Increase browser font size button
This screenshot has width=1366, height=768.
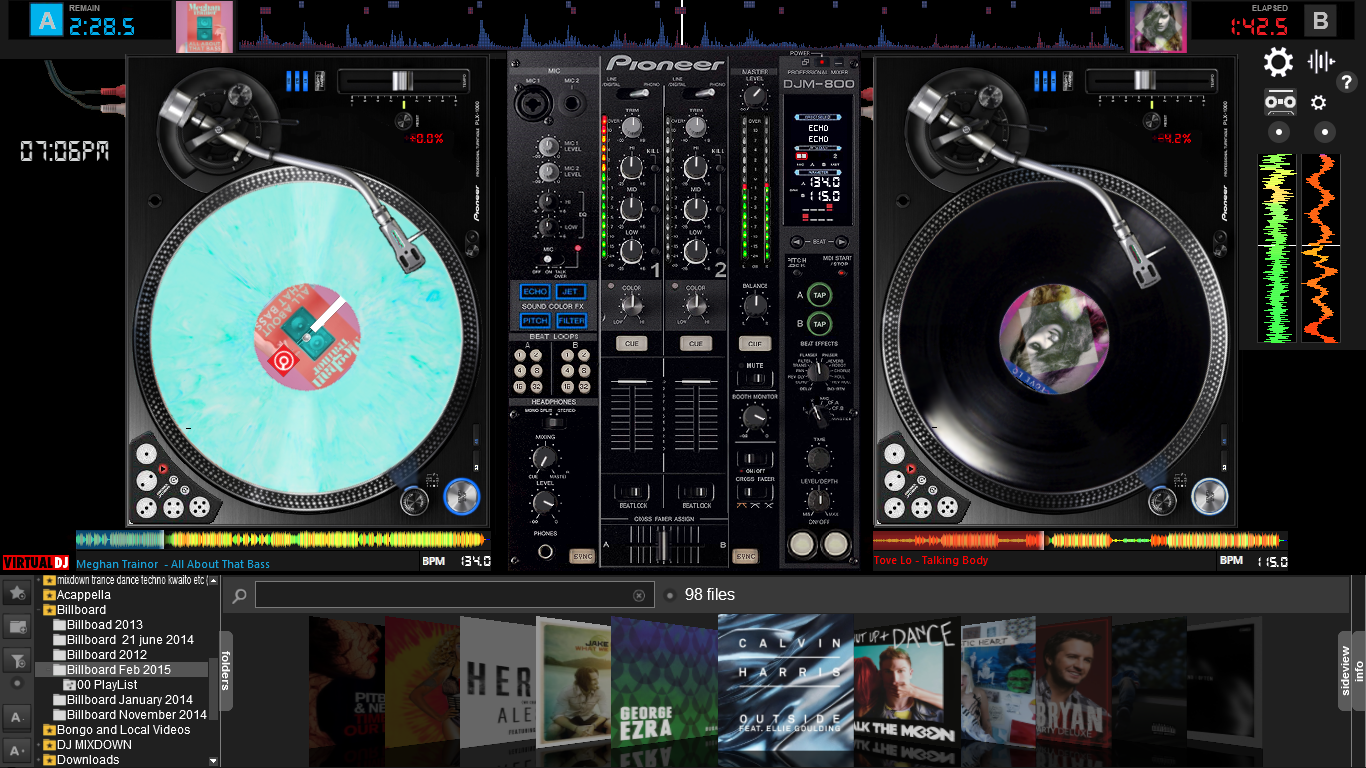(17, 749)
